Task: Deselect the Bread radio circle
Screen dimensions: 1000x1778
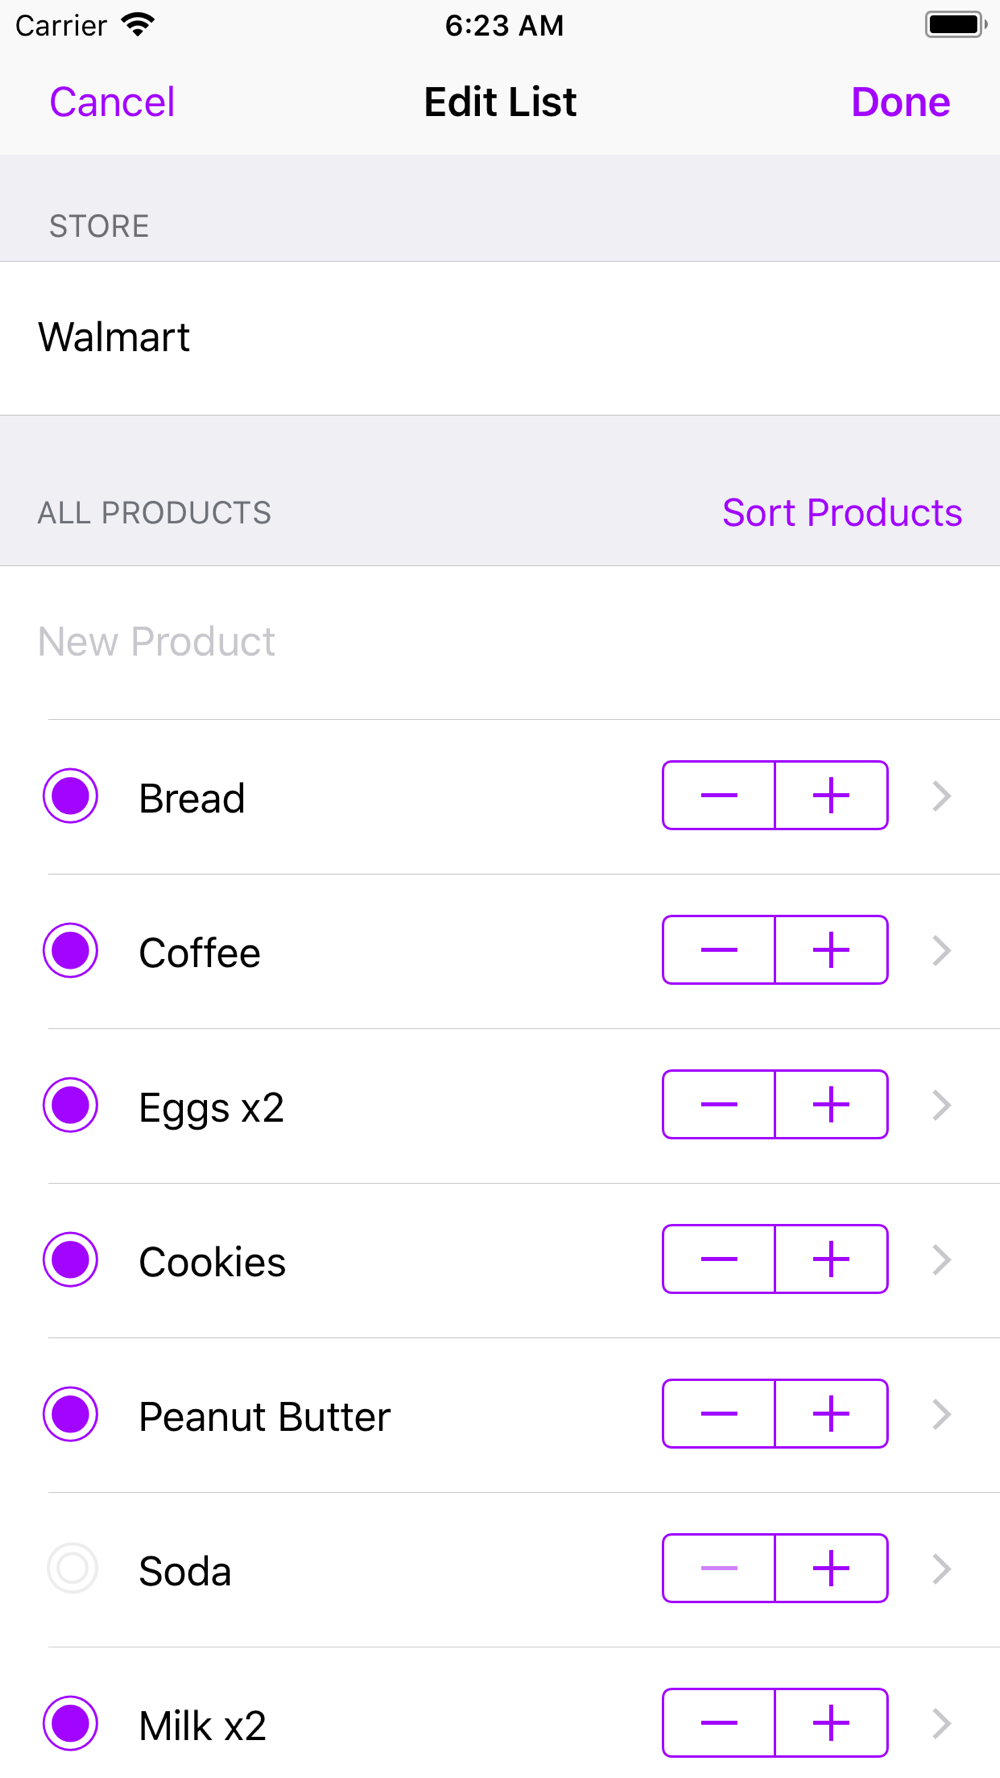Action: click(71, 796)
